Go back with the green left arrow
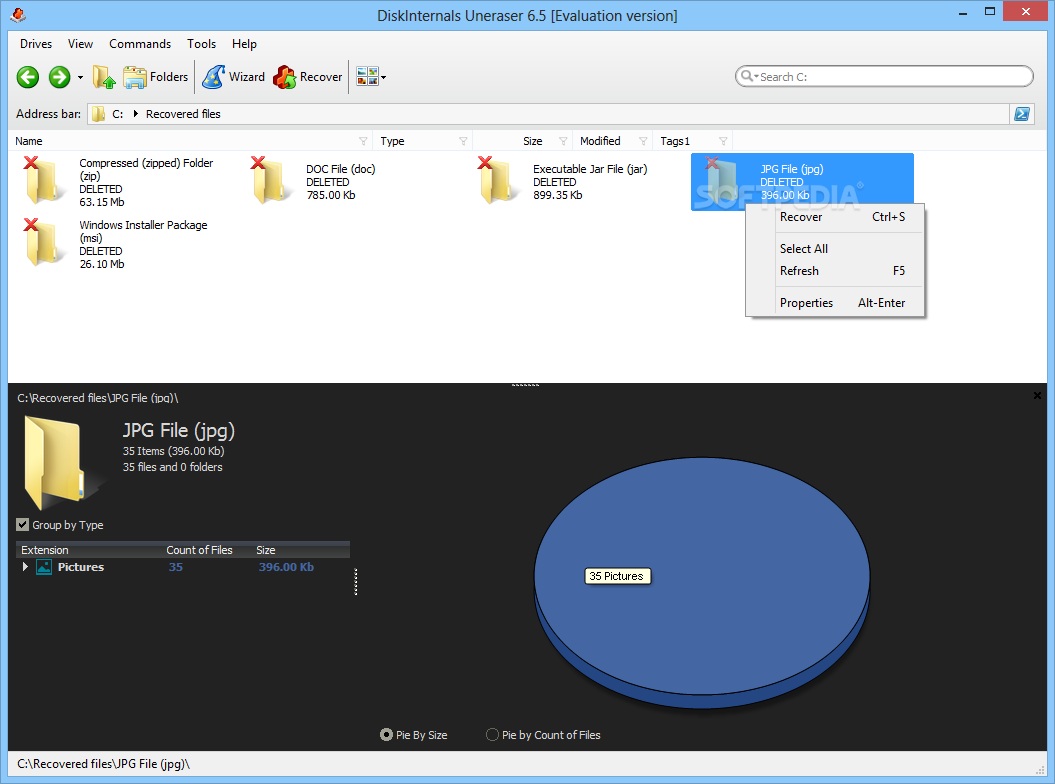The width and height of the screenshot is (1055, 784). point(28,77)
